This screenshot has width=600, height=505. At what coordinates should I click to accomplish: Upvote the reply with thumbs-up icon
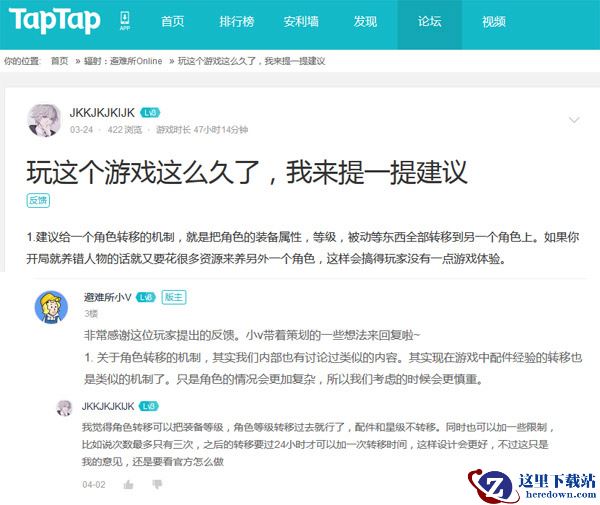pyautogui.click(x=128, y=485)
